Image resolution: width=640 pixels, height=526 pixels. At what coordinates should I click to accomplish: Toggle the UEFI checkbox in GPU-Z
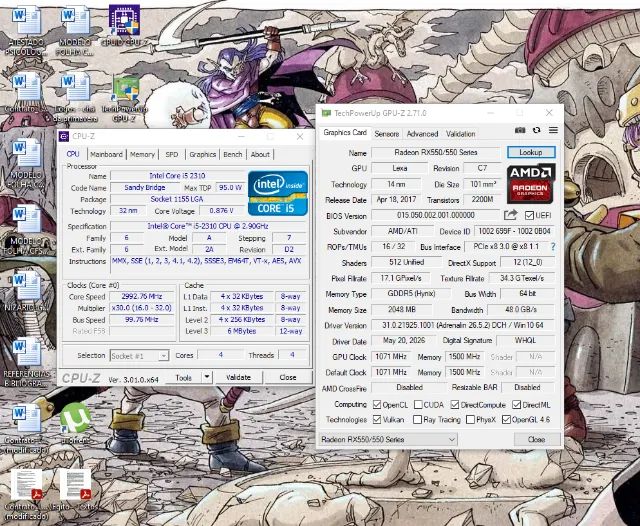pyautogui.click(x=529, y=215)
